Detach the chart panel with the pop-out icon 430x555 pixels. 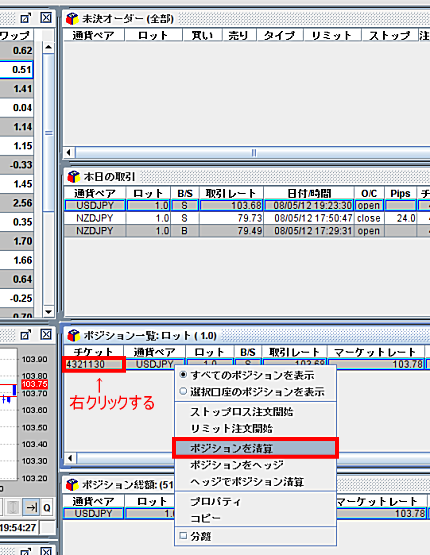(x=25, y=334)
